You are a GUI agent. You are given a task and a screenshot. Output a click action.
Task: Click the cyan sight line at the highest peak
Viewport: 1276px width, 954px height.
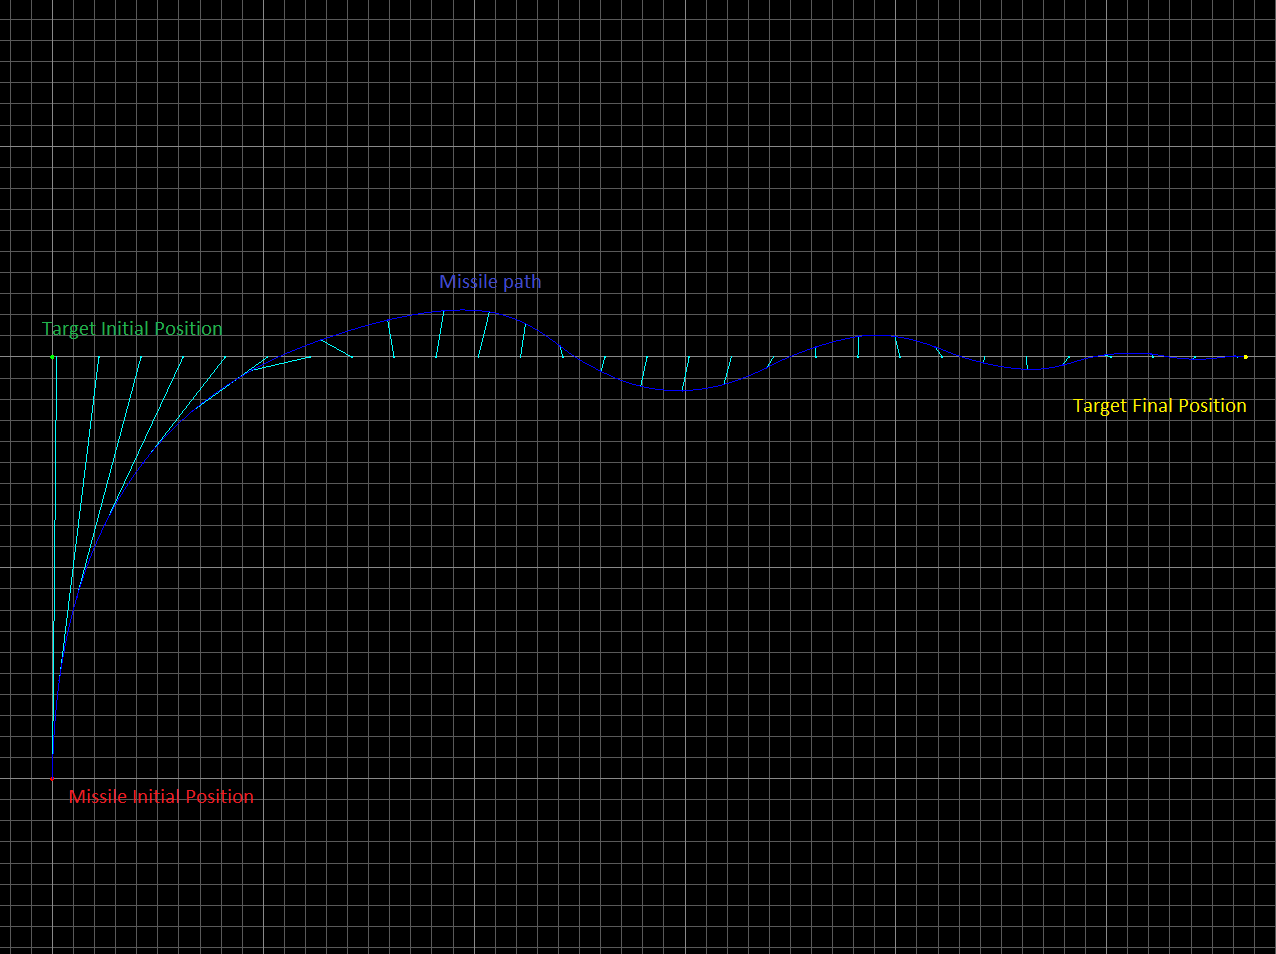(440, 333)
